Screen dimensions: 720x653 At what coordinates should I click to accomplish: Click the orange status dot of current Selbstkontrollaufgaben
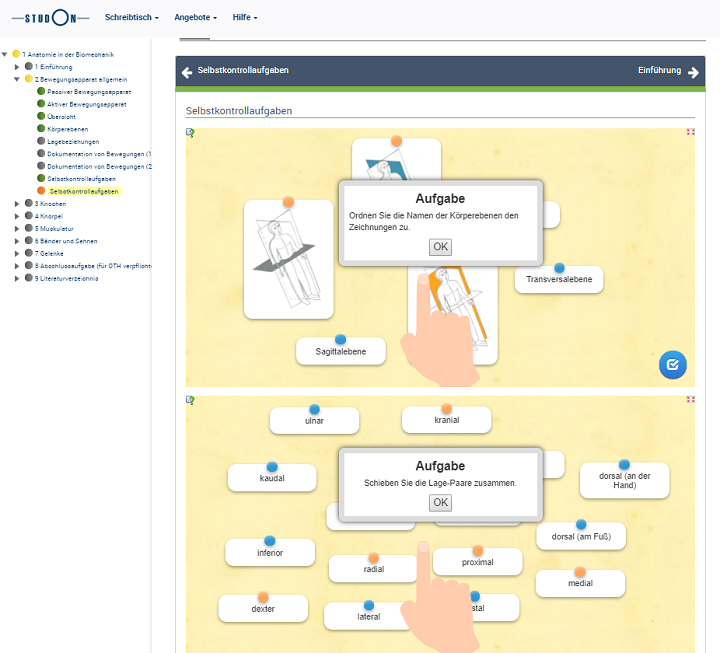[41, 191]
